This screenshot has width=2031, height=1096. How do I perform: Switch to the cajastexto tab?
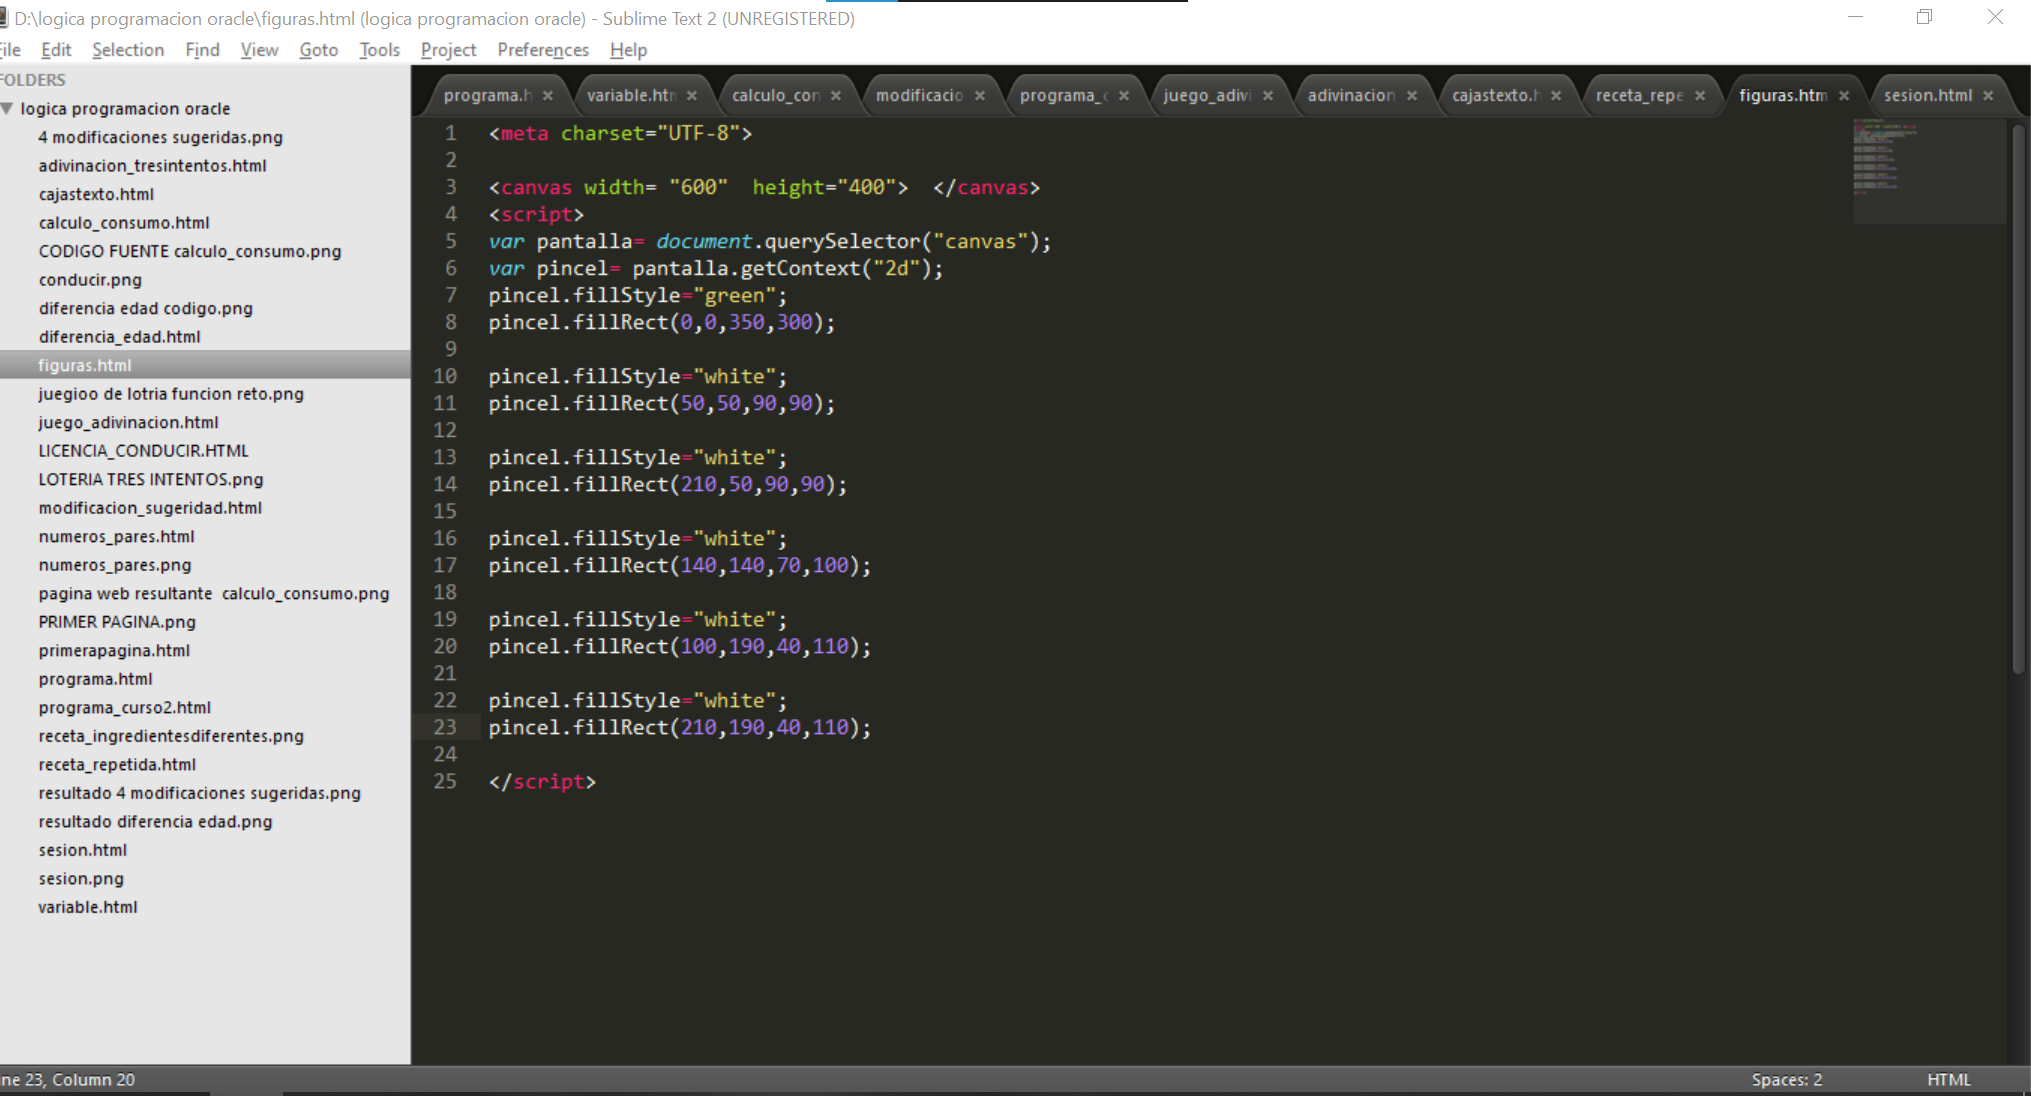(1495, 96)
